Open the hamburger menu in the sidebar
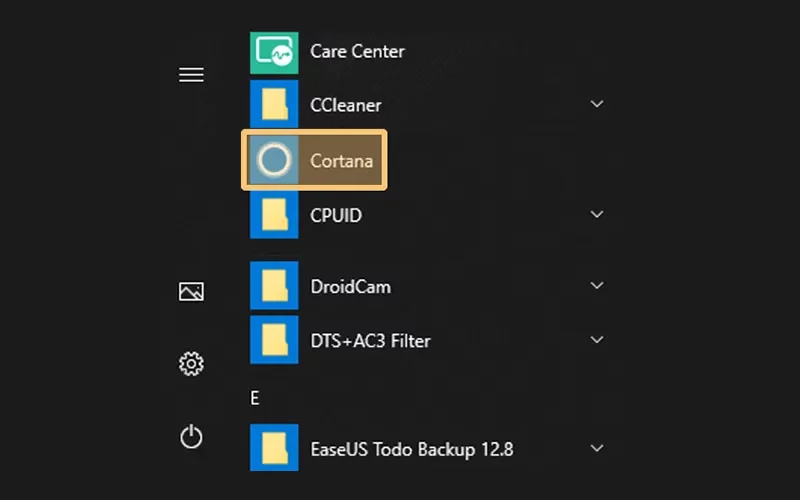 coord(191,75)
